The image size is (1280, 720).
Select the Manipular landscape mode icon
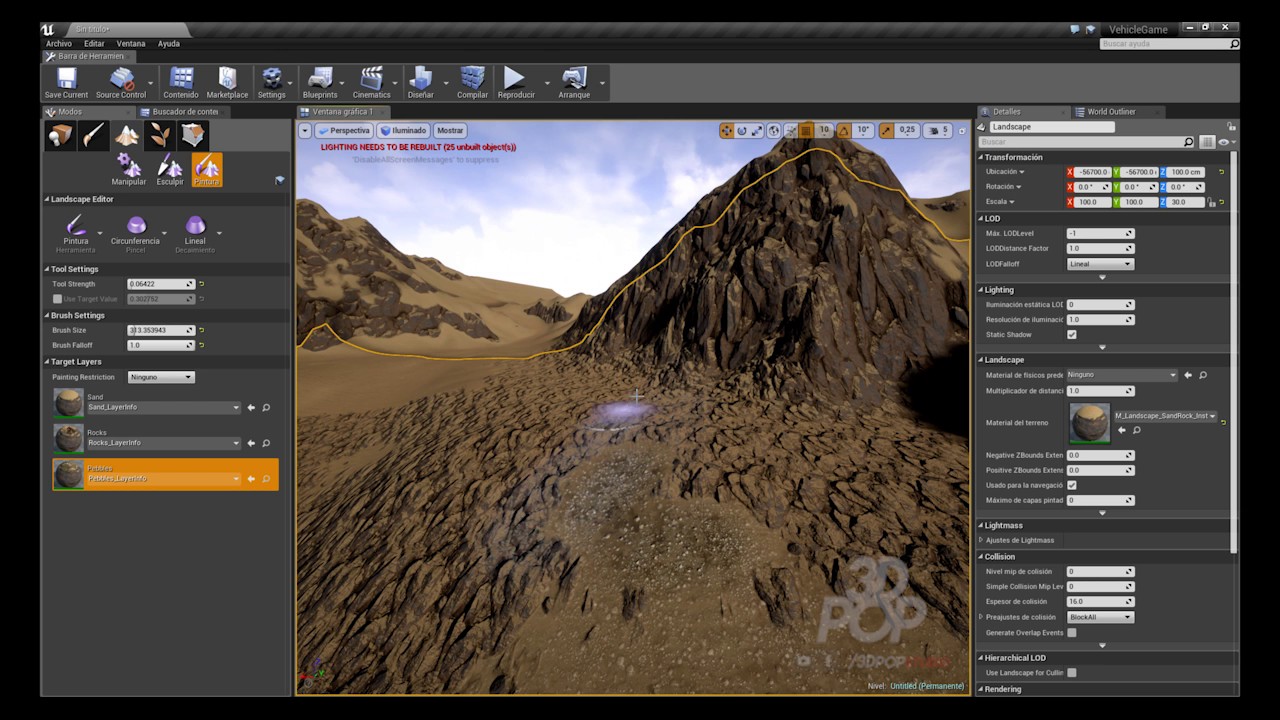[x=128, y=165]
